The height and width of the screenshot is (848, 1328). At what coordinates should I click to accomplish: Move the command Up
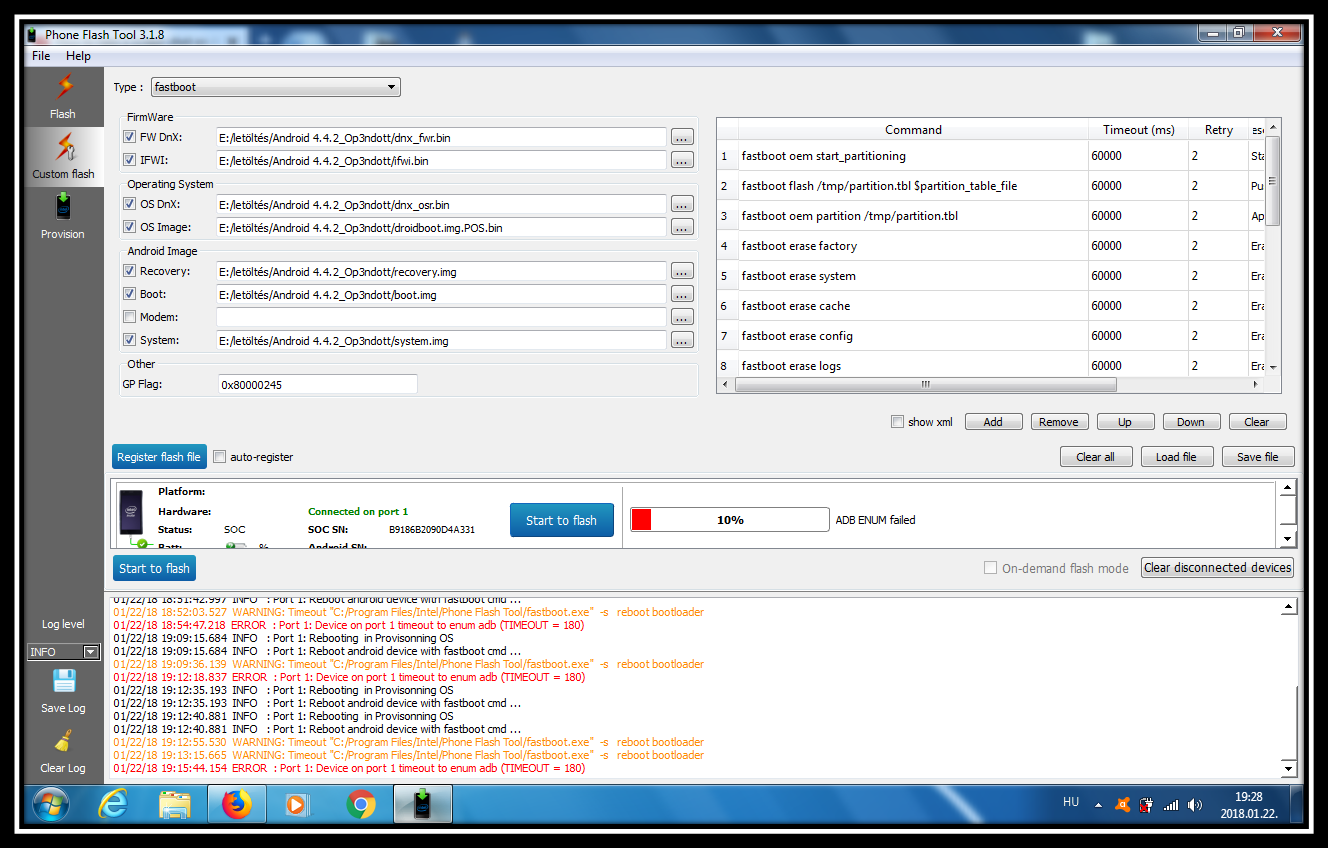pos(1125,422)
